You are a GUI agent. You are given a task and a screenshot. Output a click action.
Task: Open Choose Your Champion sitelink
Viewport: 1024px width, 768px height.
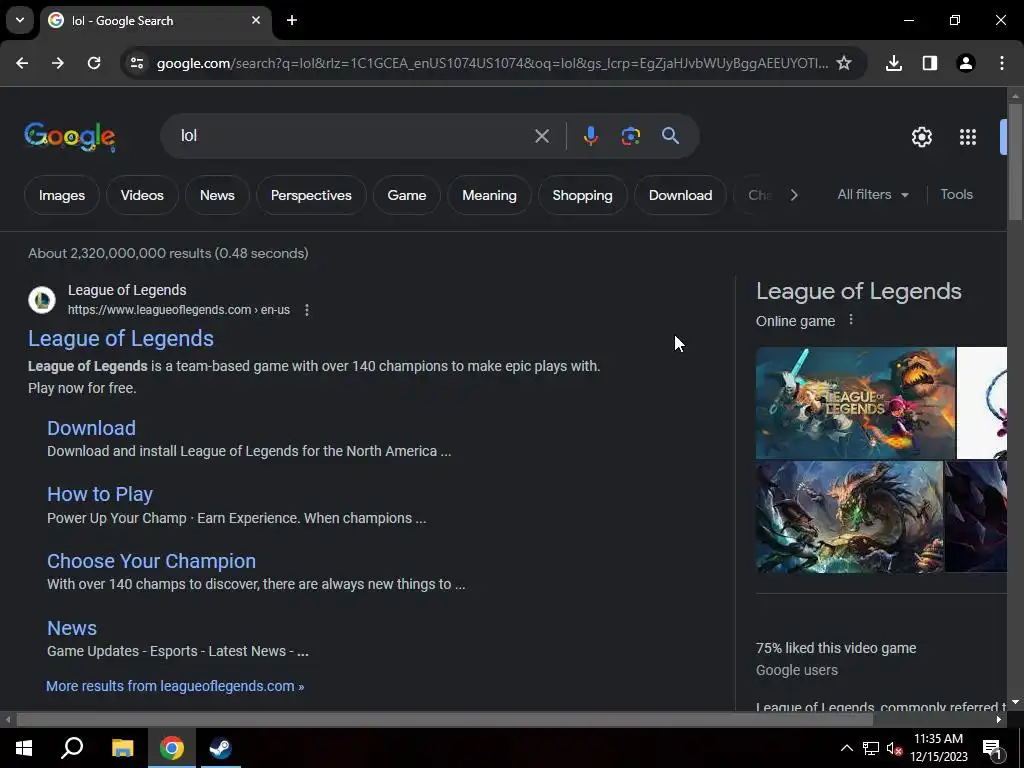pyautogui.click(x=152, y=561)
